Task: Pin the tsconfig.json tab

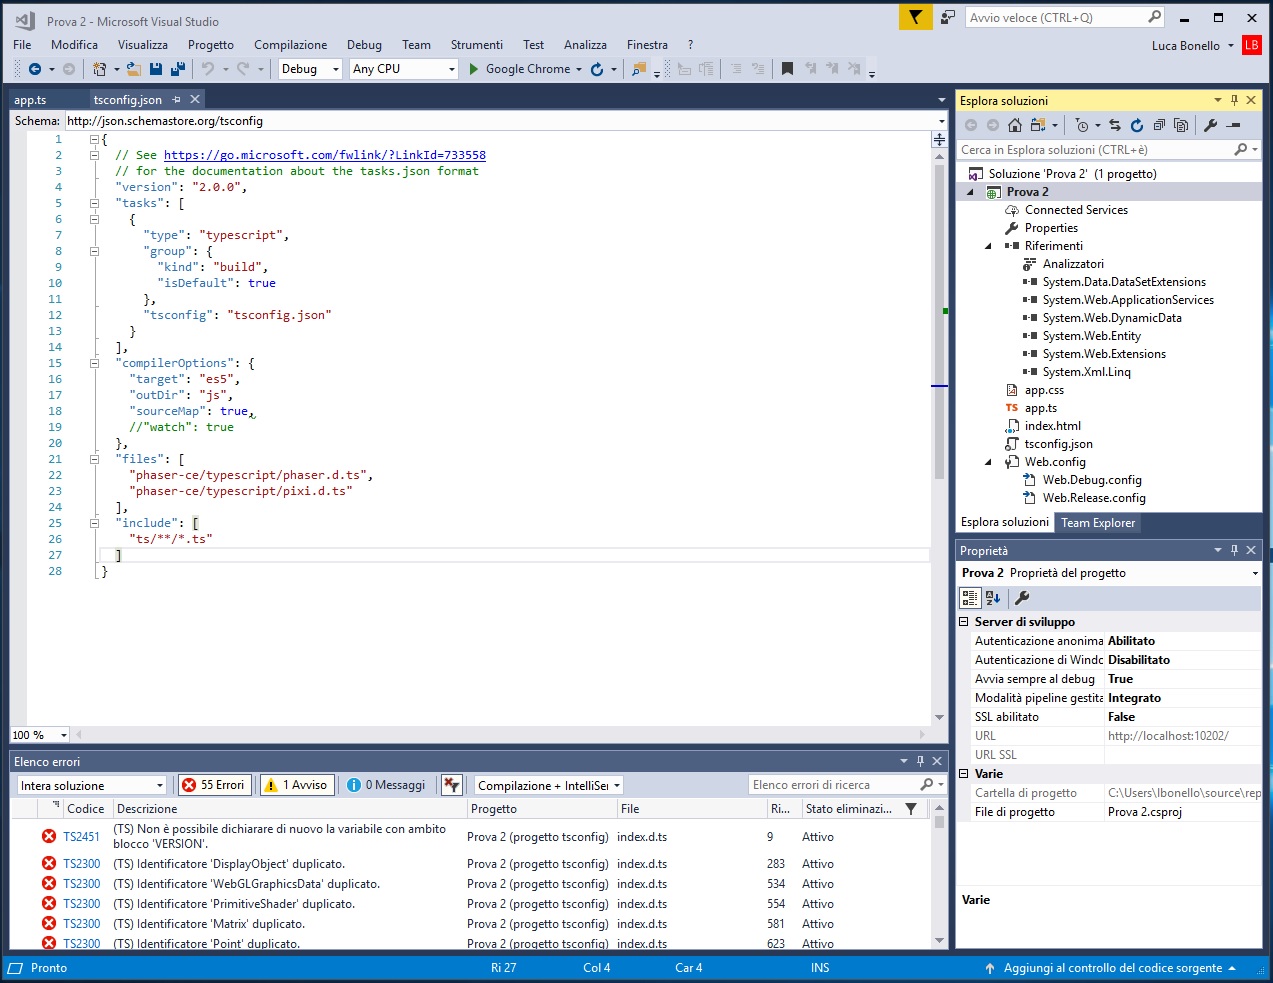Action: [x=177, y=99]
